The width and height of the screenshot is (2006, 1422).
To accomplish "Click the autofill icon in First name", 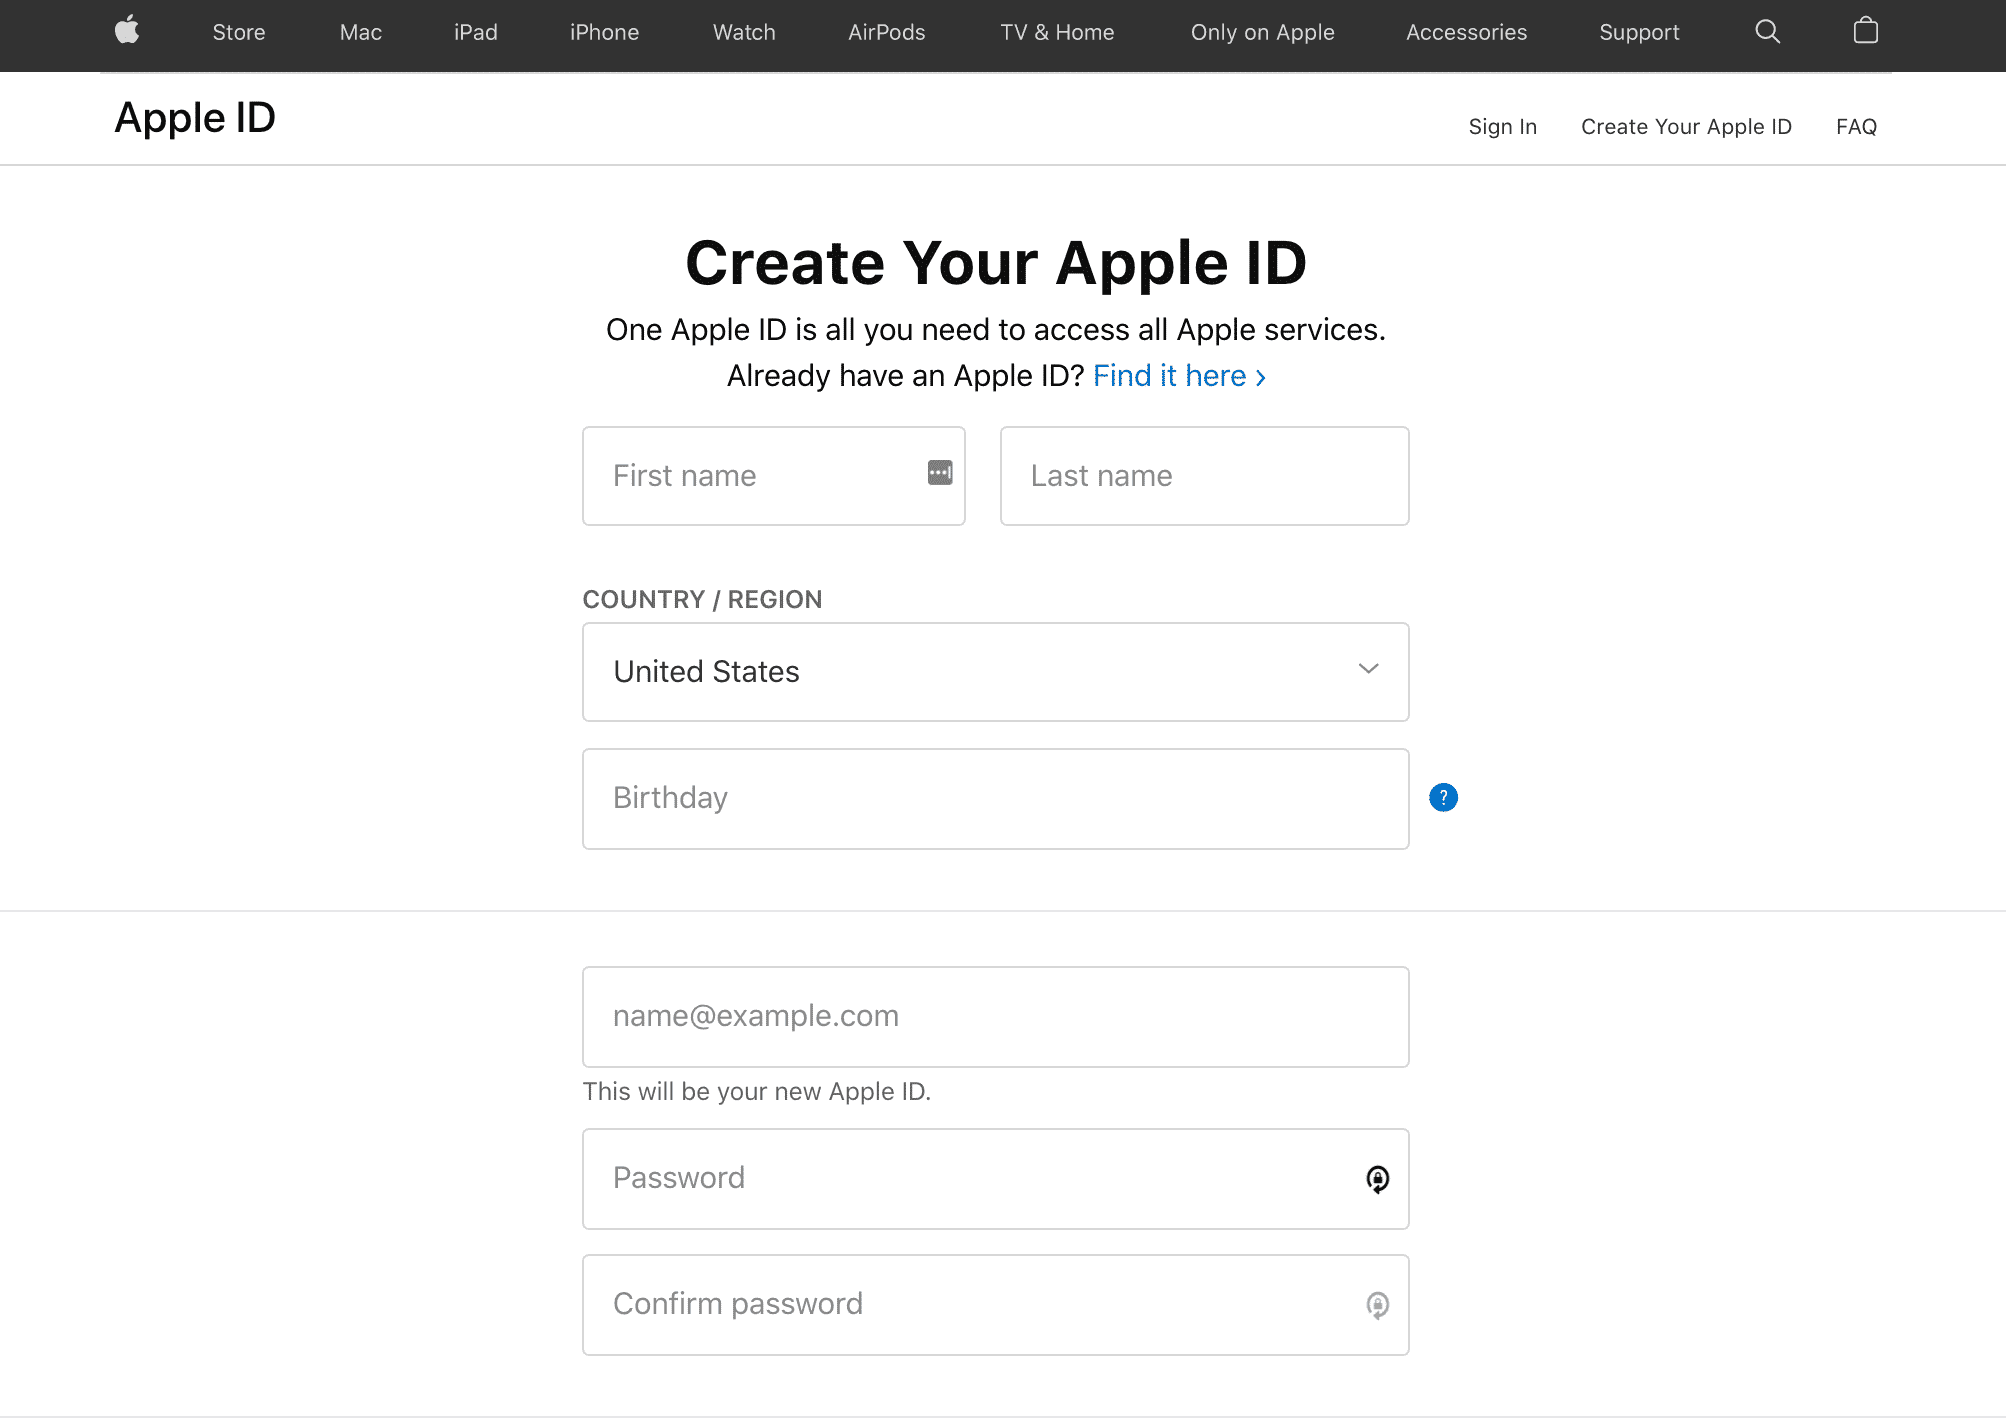I will click(x=940, y=473).
